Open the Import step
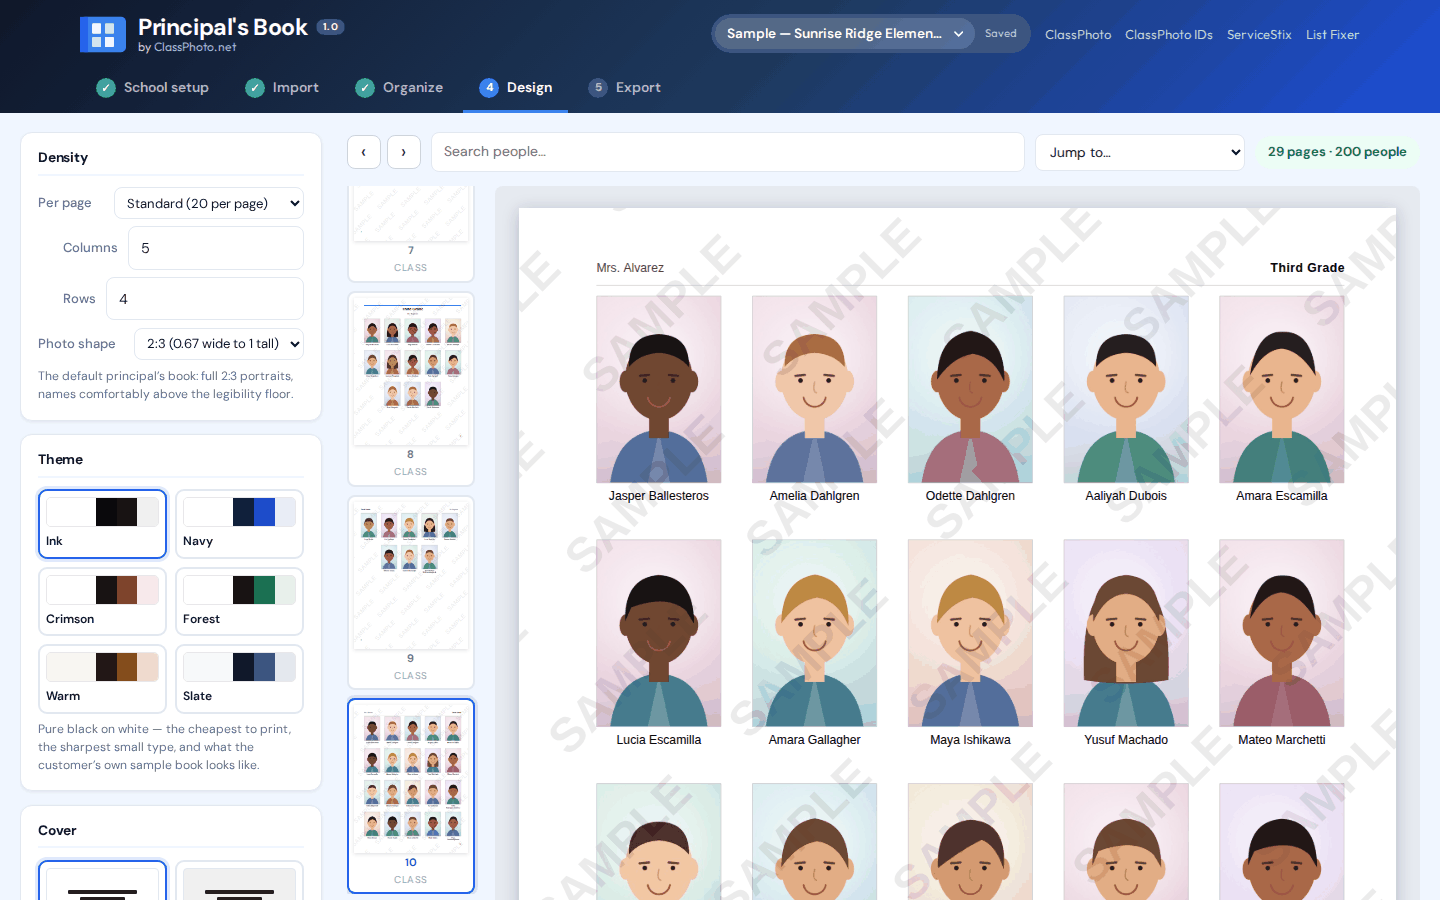 tap(282, 88)
